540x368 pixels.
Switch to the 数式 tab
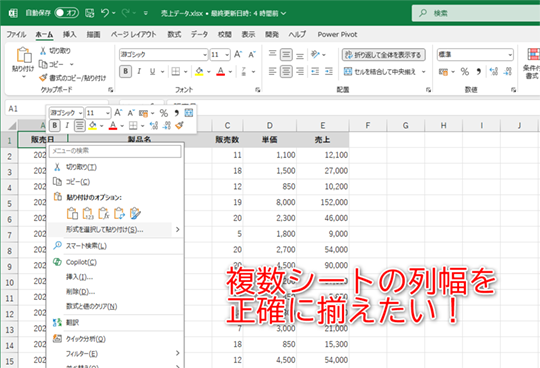174,34
